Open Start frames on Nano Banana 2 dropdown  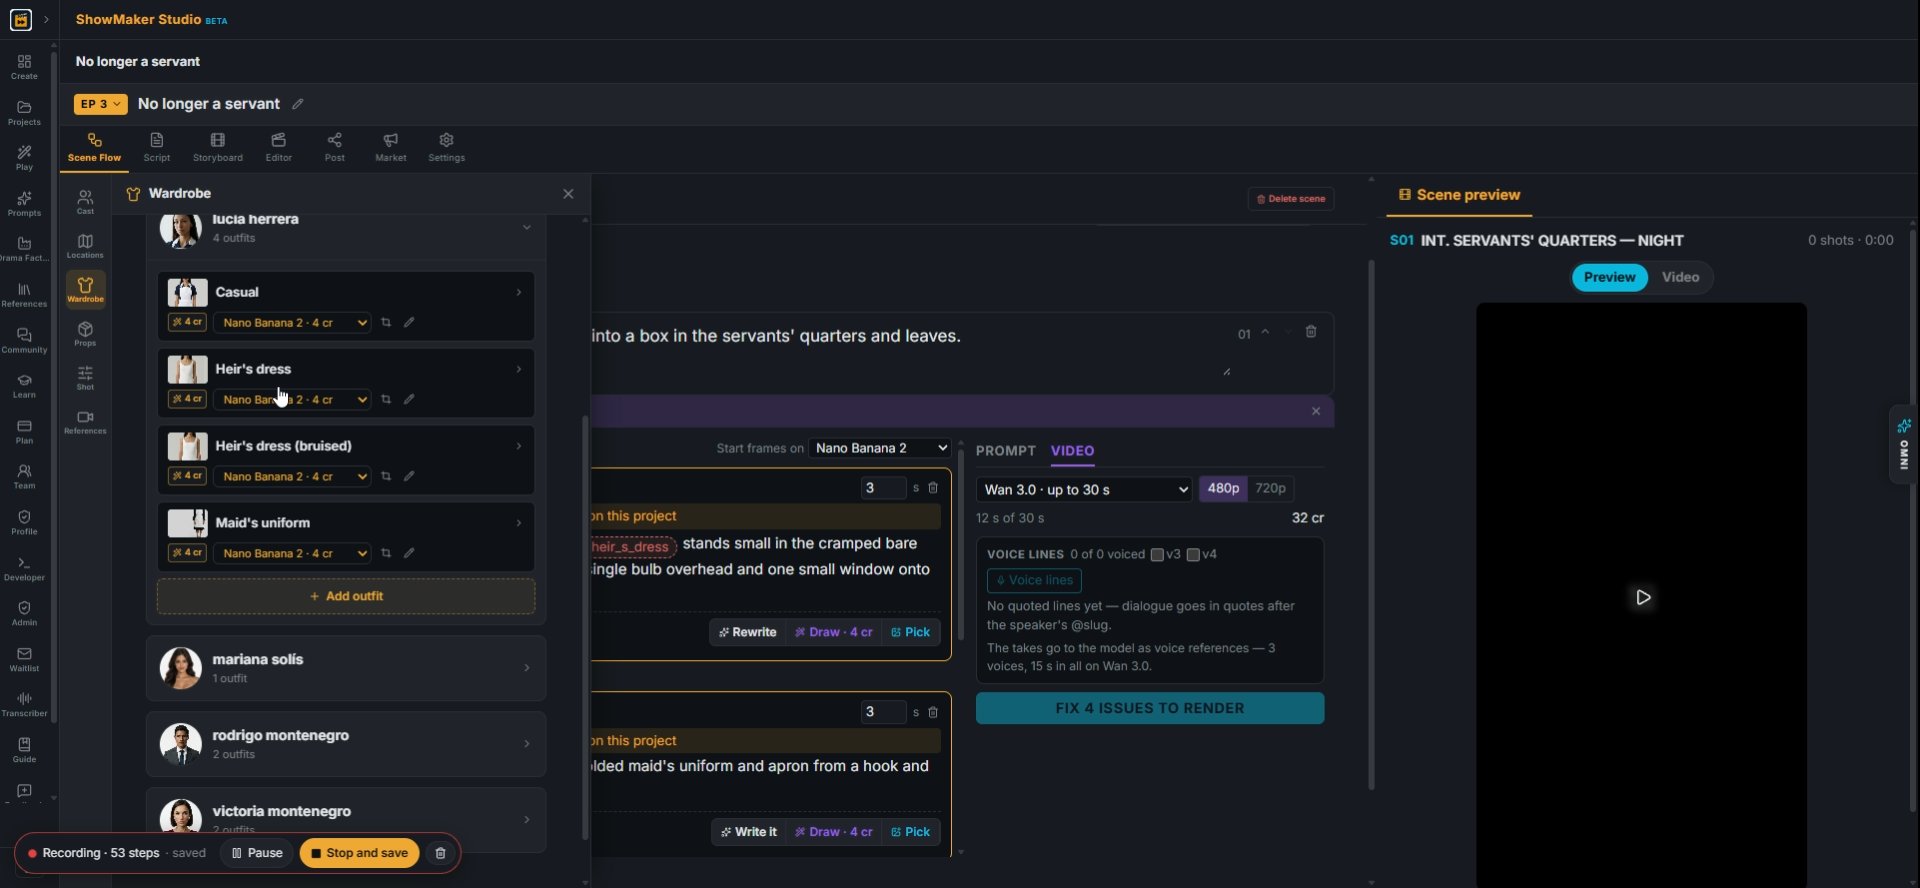pyautogui.click(x=879, y=448)
